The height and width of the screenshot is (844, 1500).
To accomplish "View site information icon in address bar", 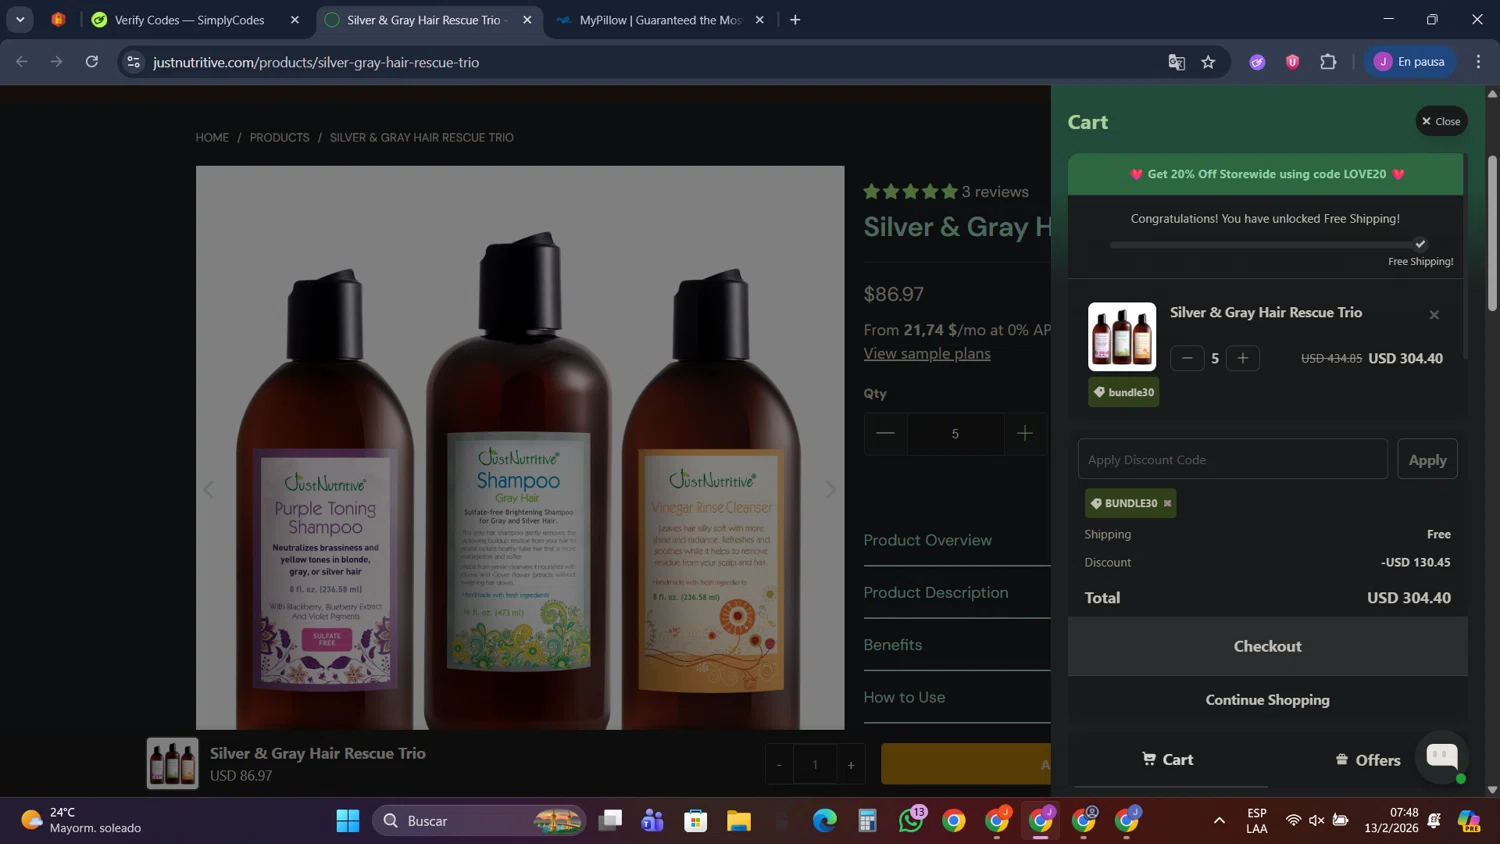I will pos(133,62).
